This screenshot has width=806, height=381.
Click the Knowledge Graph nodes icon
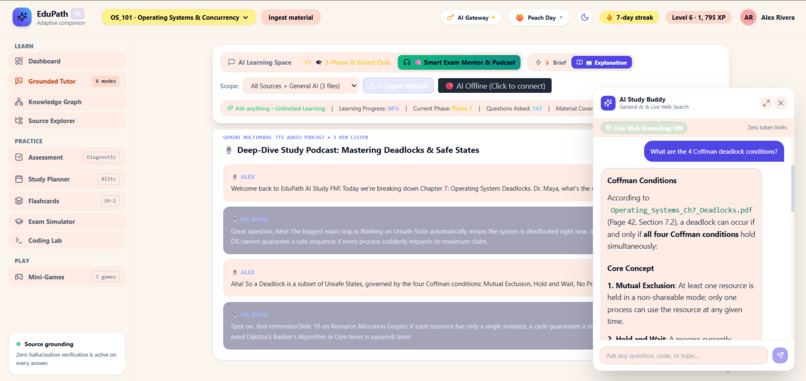(19, 102)
